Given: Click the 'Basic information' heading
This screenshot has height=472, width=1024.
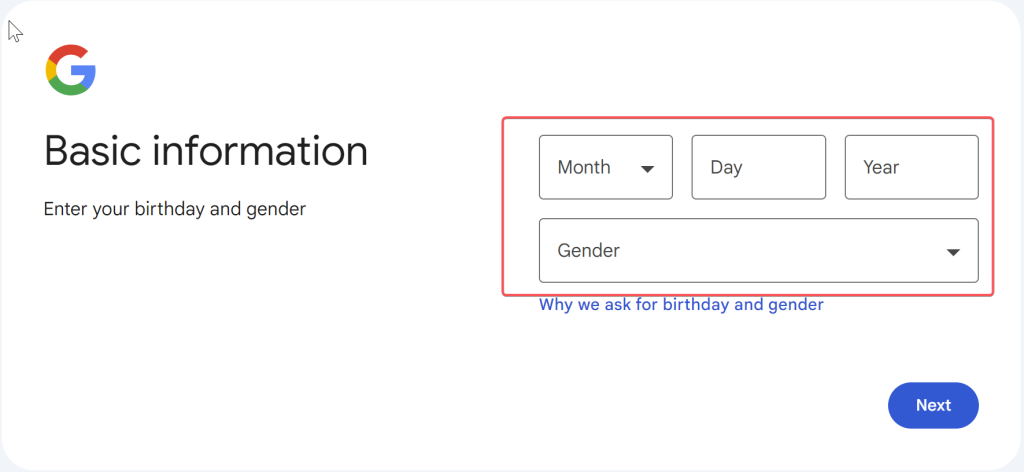Looking at the screenshot, I should [x=206, y=151].
